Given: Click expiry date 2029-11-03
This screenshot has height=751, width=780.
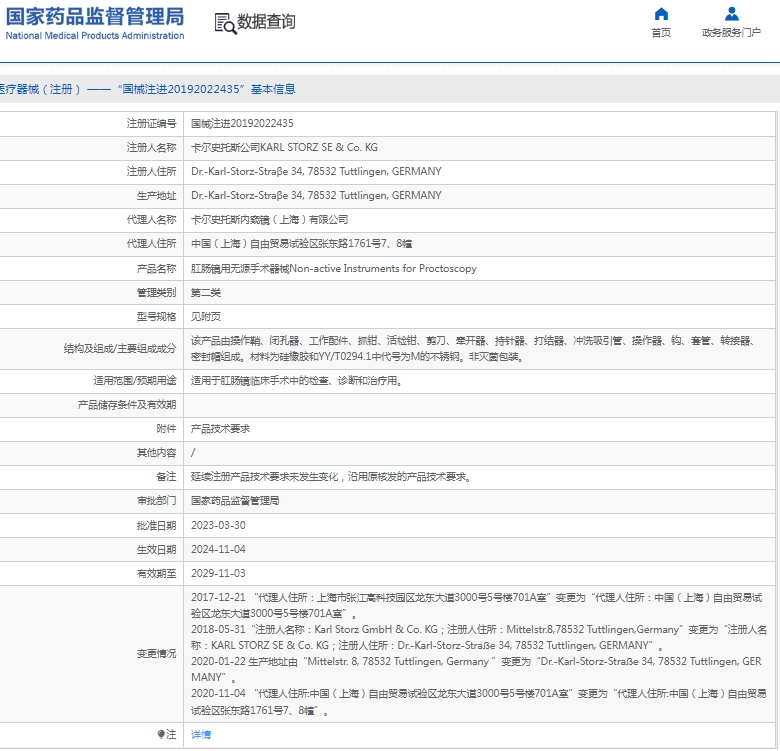Looking at the screenshot, I should pos(218,573).
